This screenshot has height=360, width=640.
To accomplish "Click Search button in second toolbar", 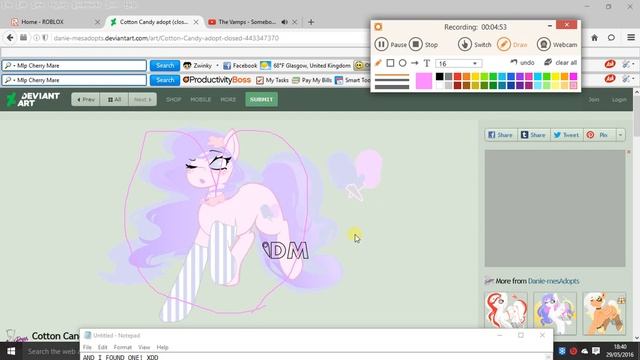I will tap(165, 80).
